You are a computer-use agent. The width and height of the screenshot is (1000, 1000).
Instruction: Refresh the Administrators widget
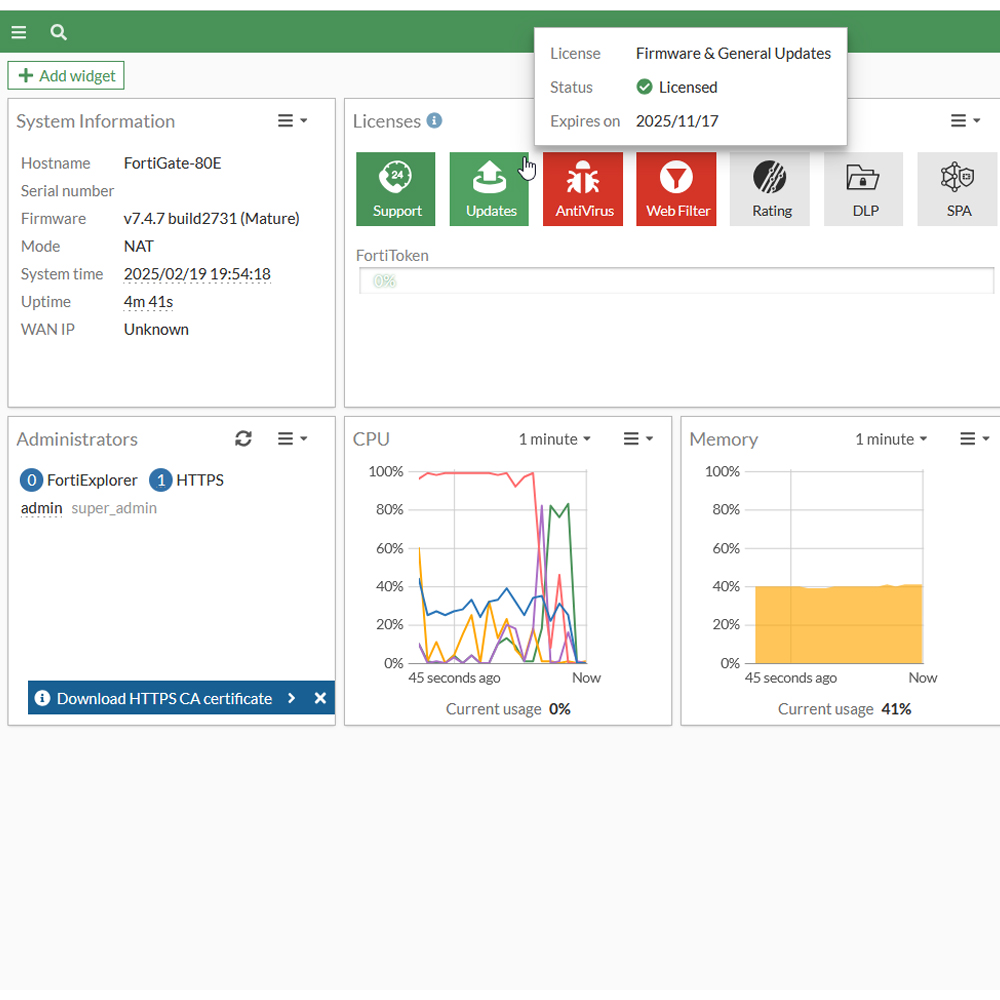pos(243,439)
